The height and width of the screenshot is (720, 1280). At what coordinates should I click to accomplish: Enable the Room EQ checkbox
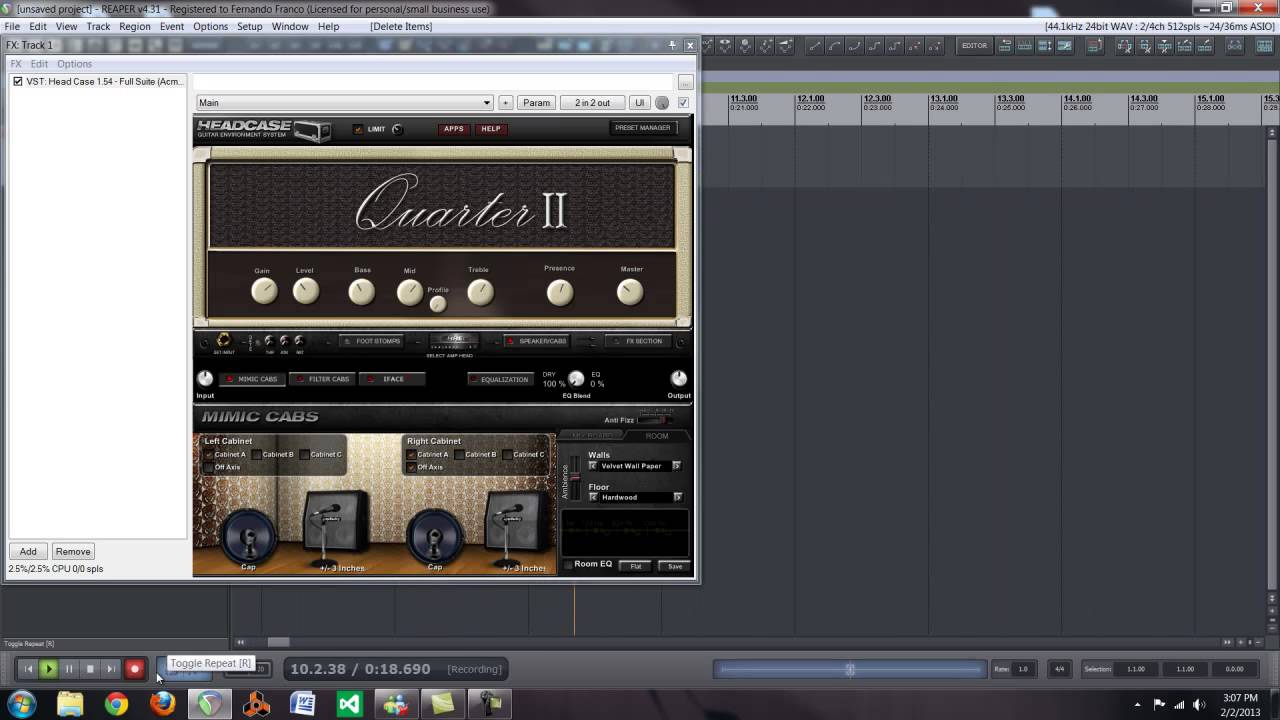click(568, 565)
